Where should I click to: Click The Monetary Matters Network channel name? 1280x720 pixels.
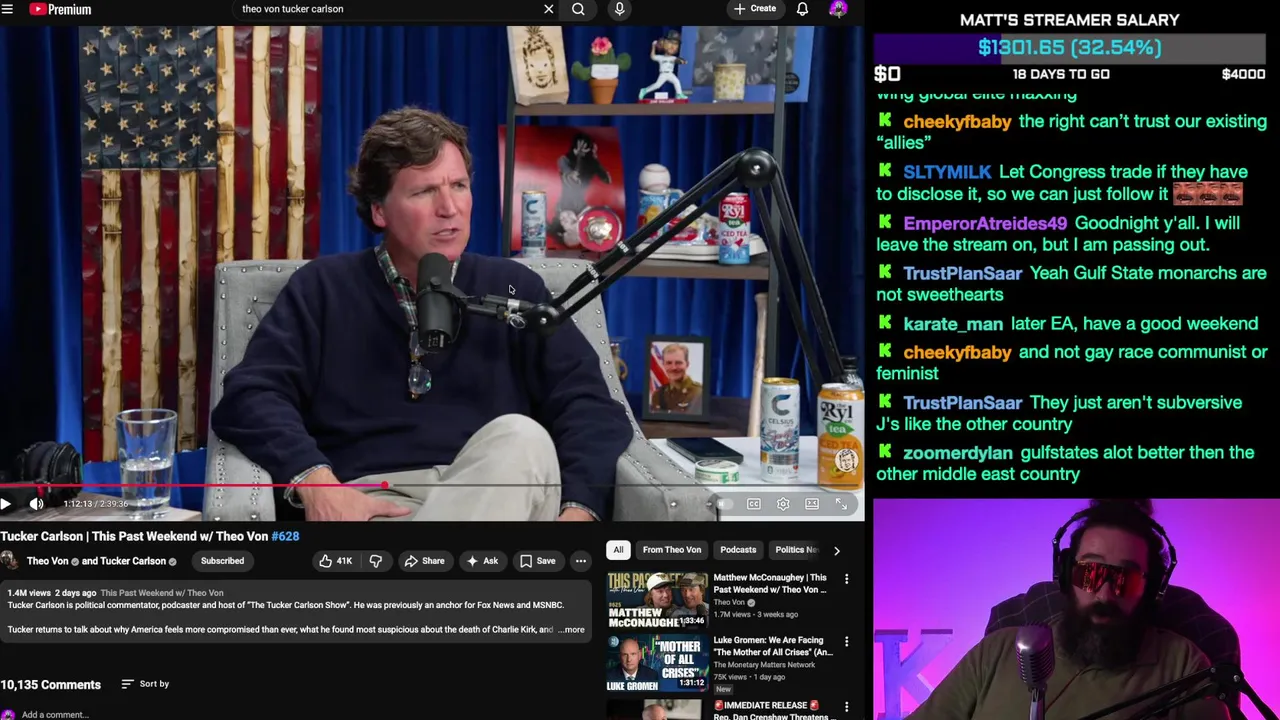click(x=764, y=665)
